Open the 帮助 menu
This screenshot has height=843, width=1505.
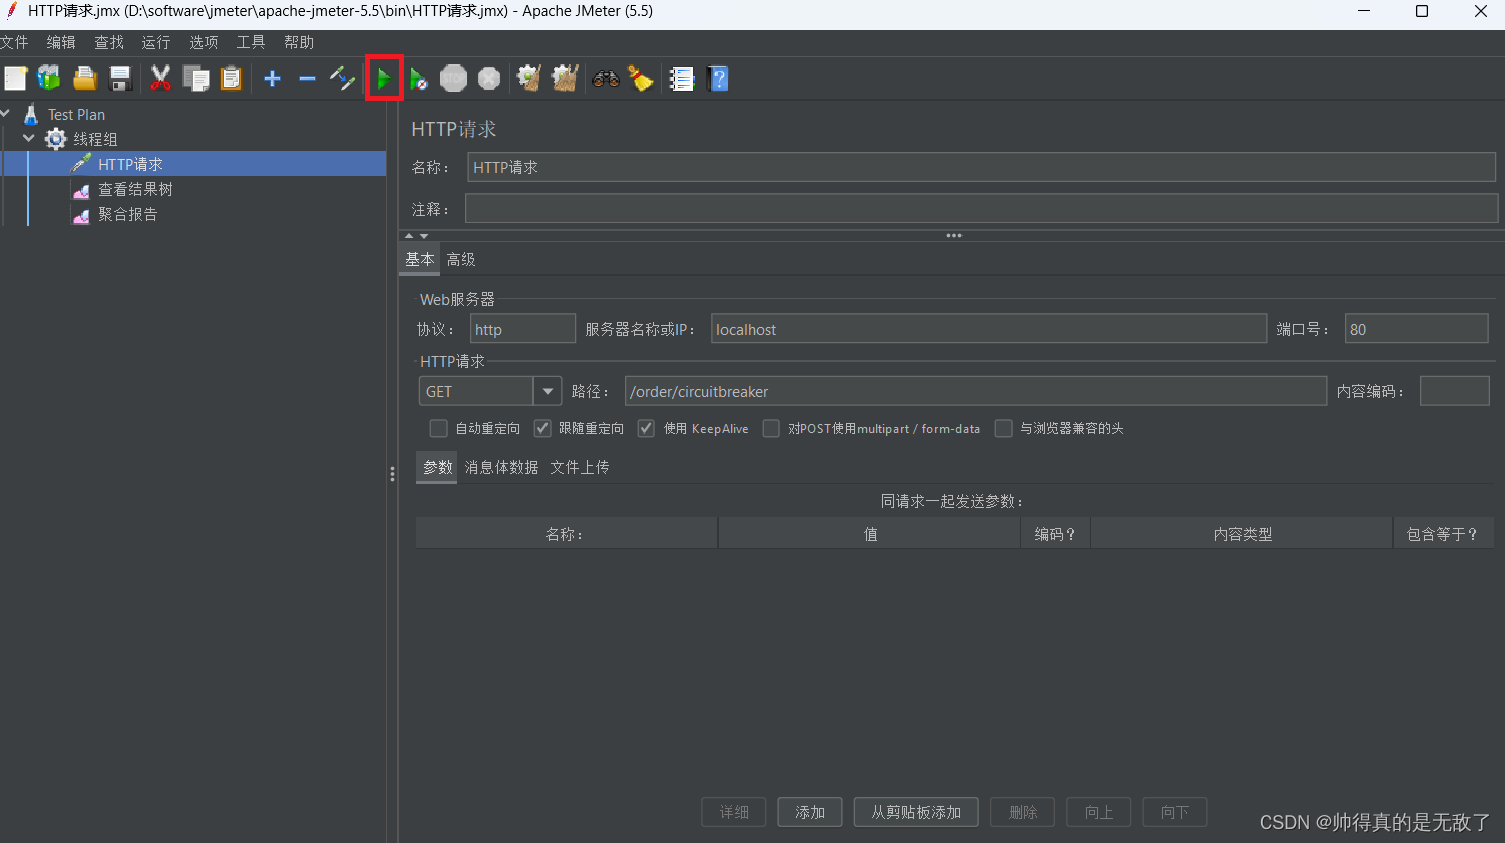coord(299,42)
